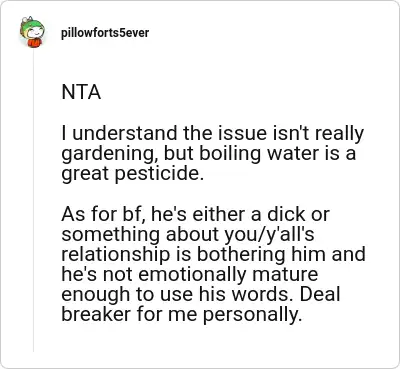Image resolution: width=400 pixels, height=369 pixels.
Task: Click the pillowforts5ever avatar icon
Action: click(32, 32)
